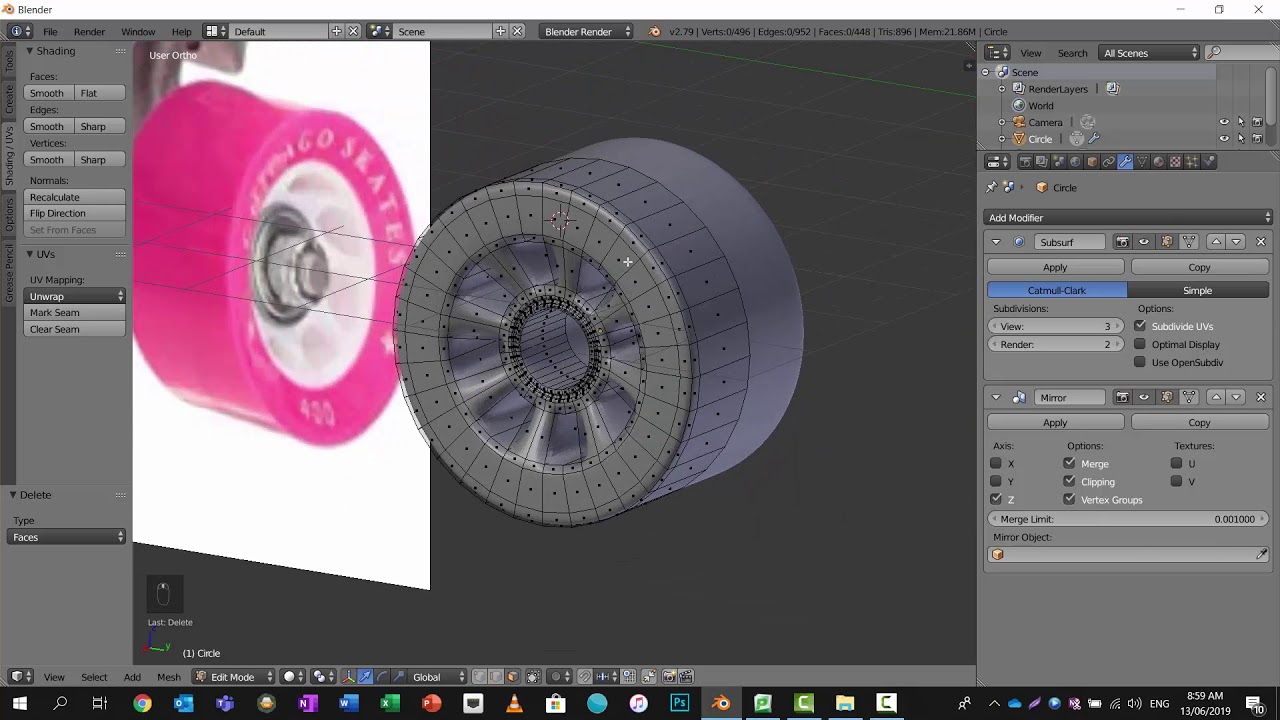Switch subdivision type to Simple
The image size is (1280, 720).
[x=1197, y=291]
